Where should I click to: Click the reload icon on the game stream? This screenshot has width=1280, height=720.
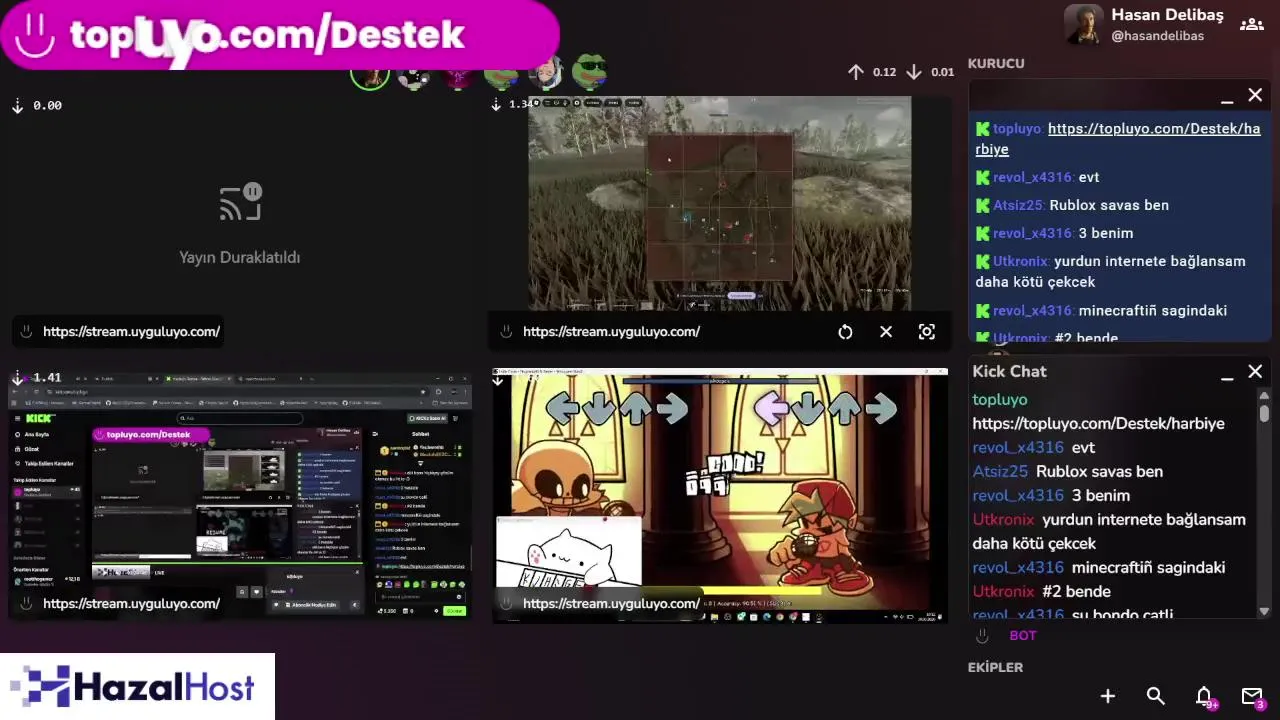(845, 332)
